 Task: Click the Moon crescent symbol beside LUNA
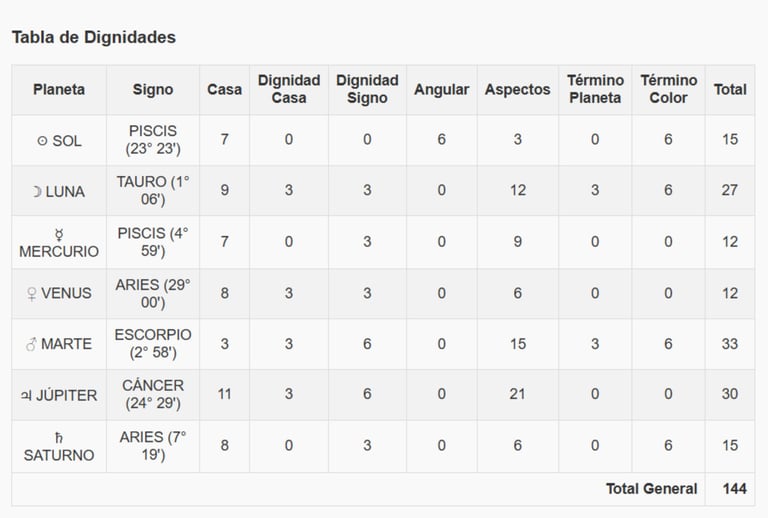pyautogui.click(x=37, y=192)
